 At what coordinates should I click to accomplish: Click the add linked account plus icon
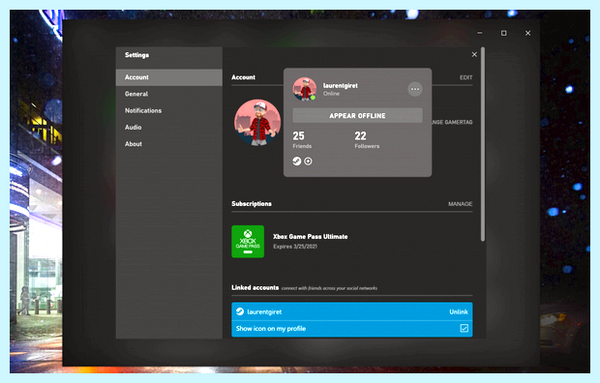coord(308,161)
